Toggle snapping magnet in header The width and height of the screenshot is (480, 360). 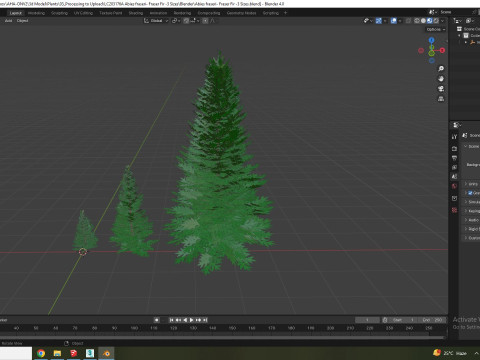pyautogui.click(x=186, y=21)
